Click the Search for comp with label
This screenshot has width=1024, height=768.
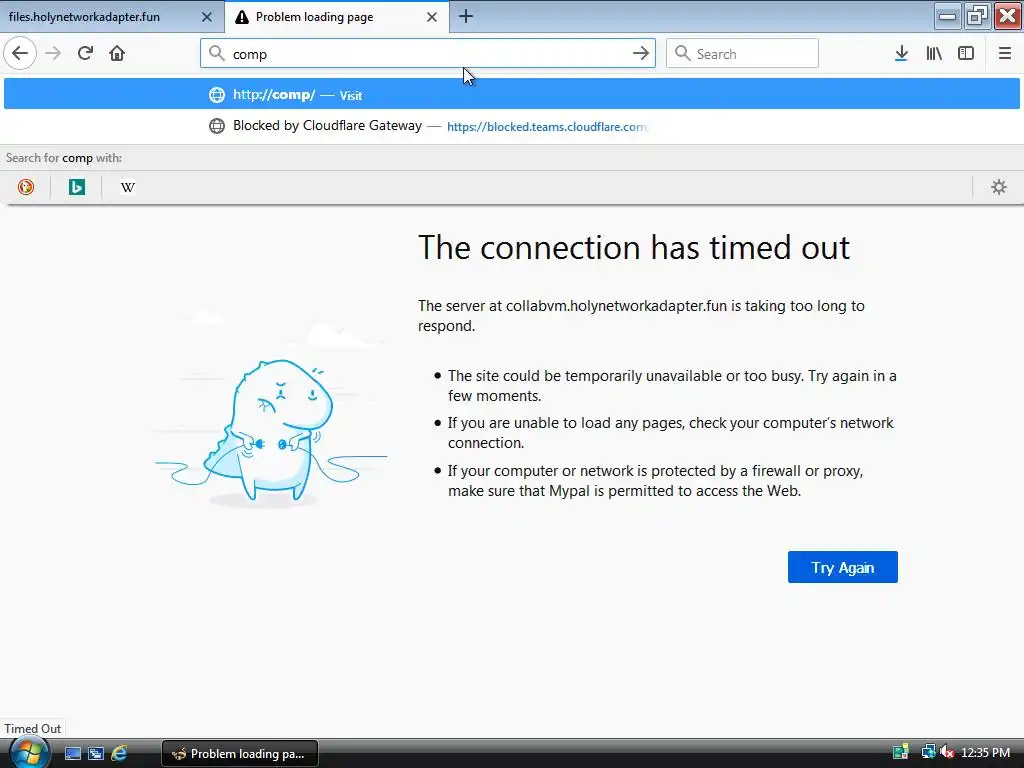(63, 158)
